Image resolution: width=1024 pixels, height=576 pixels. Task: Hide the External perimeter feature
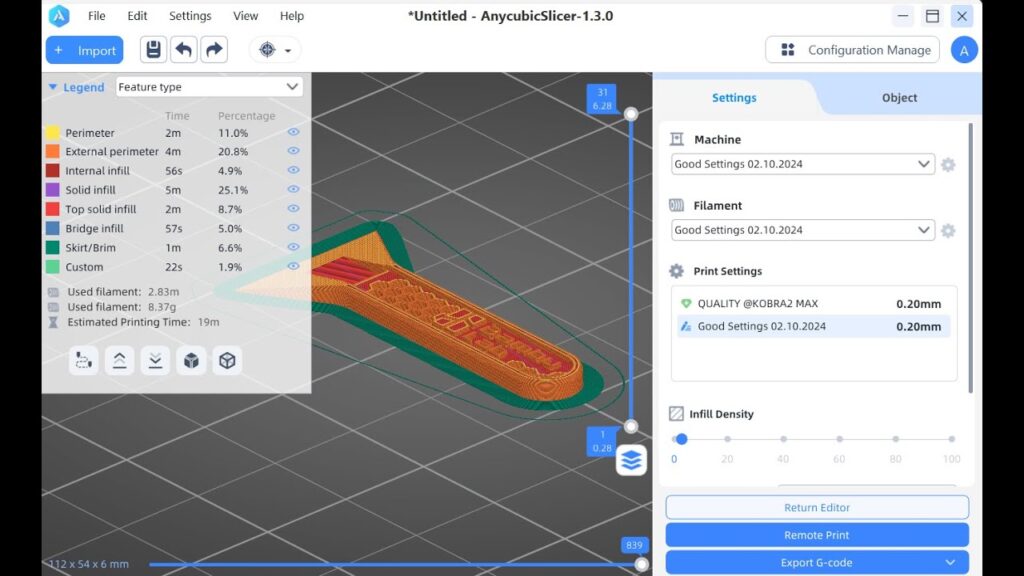pyautogui.click(x=293, y=151)
